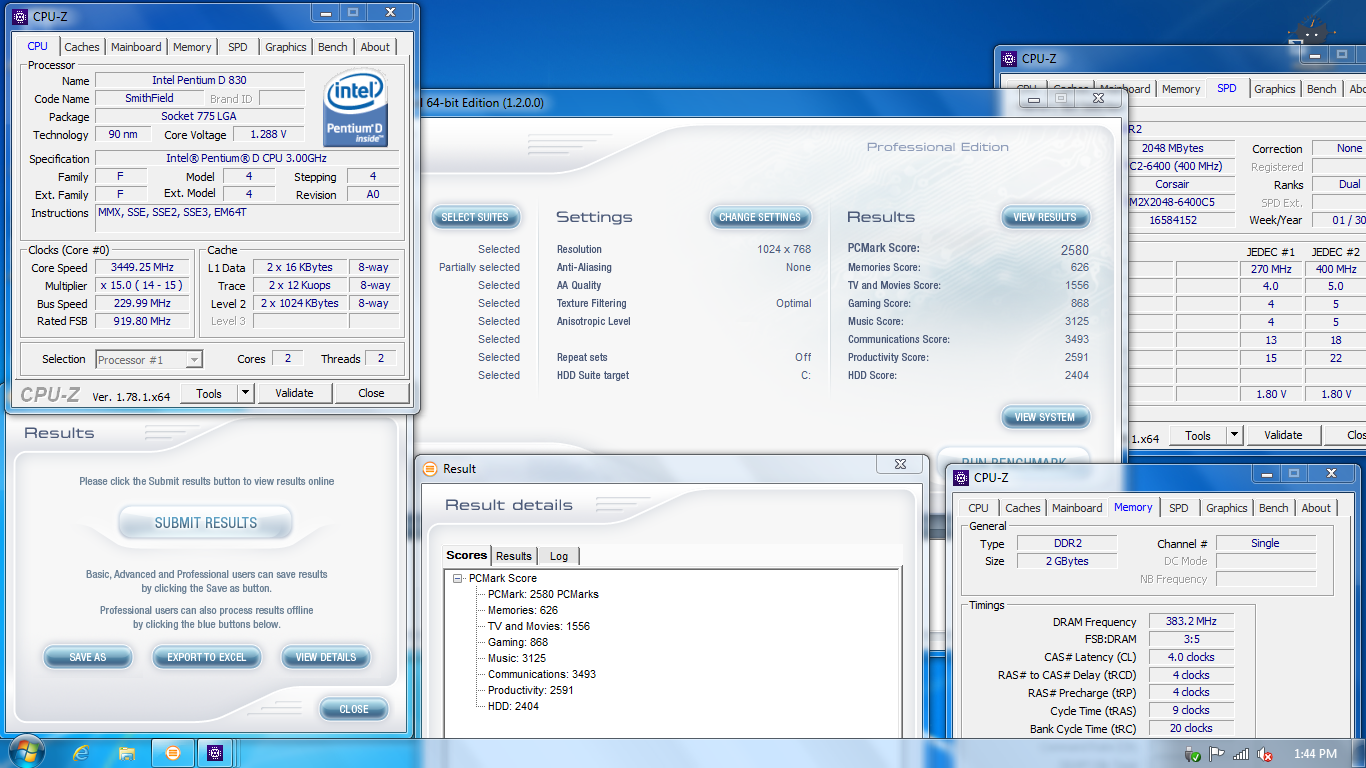
Task: Click the Close button in top-left CPU-Z
Action: click(x=371, y=393)
